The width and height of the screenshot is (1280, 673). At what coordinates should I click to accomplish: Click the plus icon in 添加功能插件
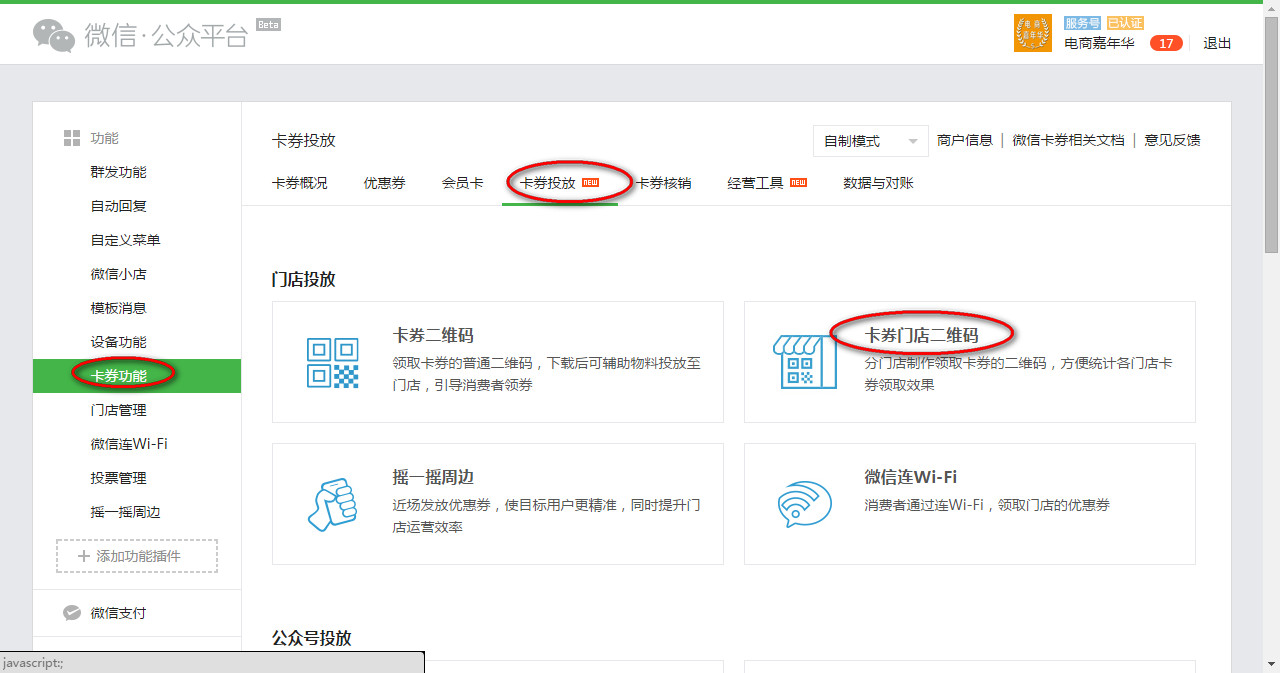(x=84, y=556)
